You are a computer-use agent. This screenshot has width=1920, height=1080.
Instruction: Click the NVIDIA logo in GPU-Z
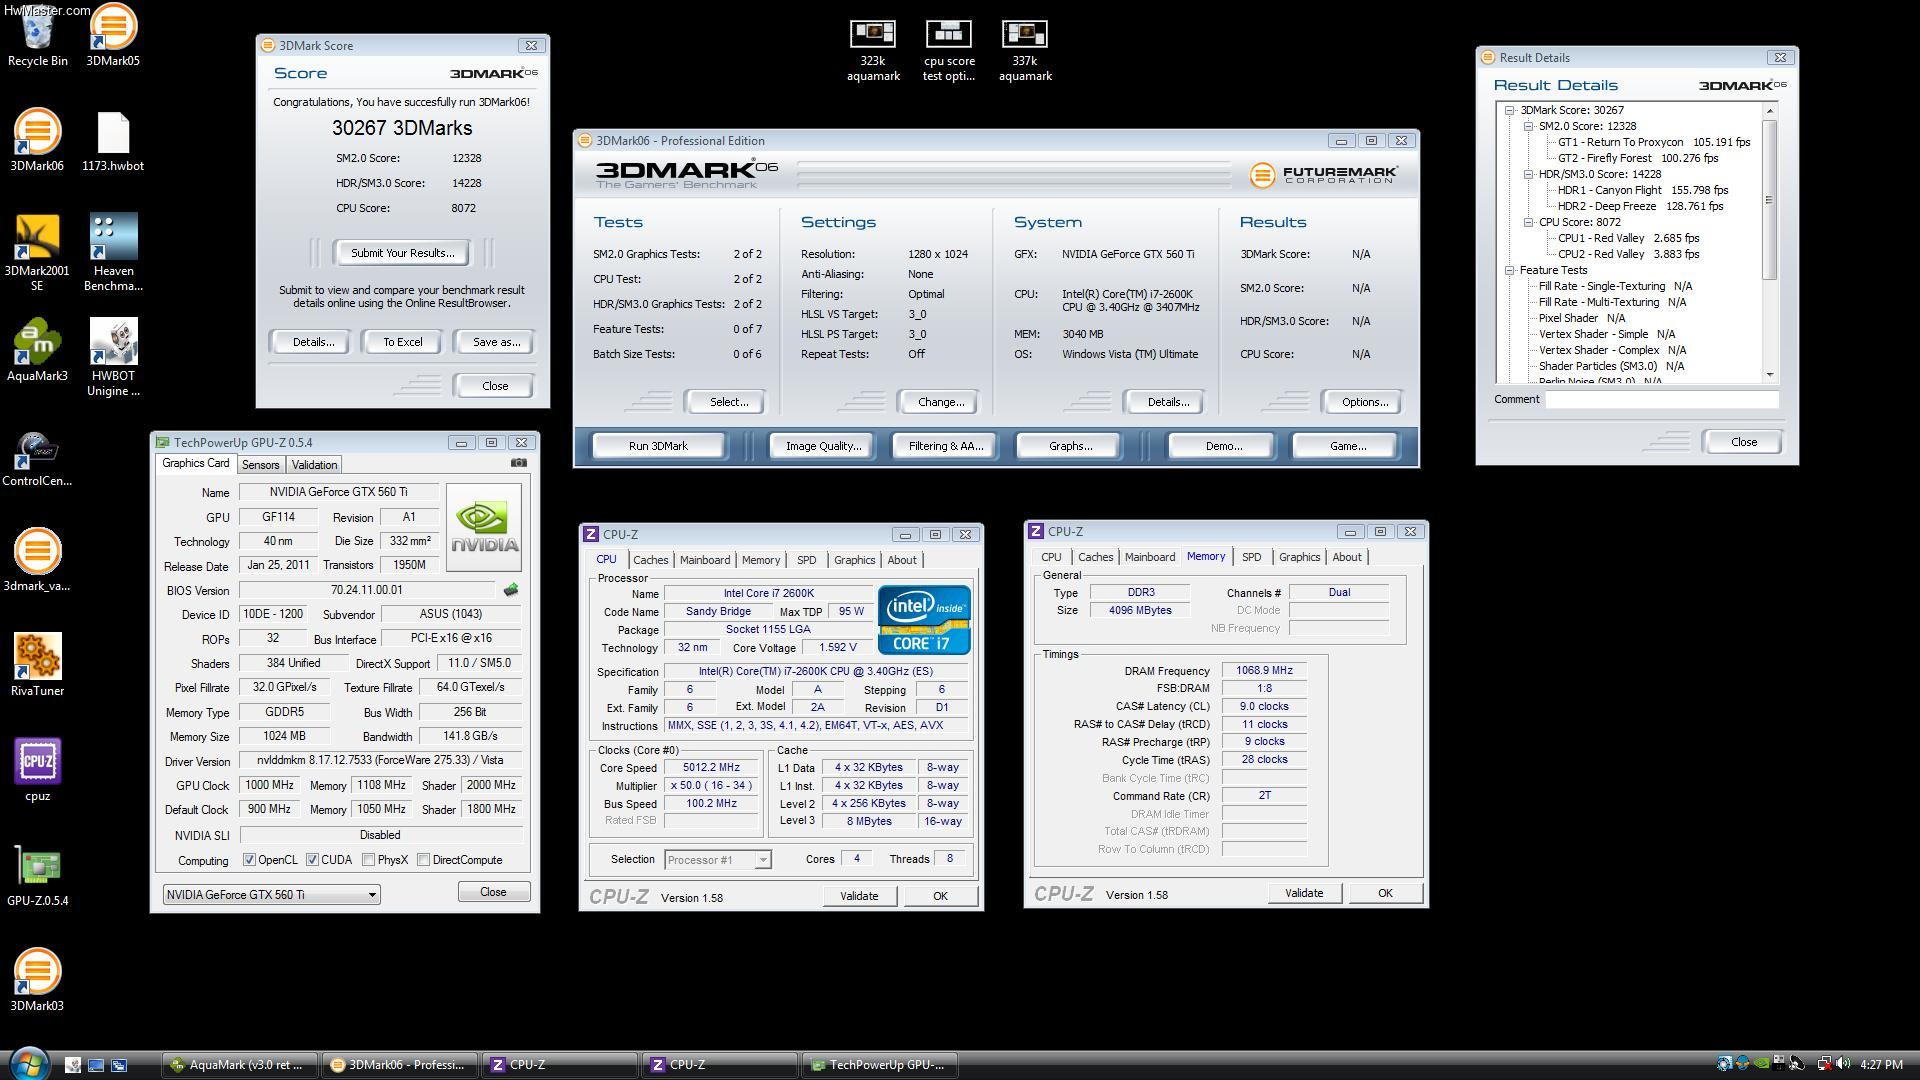click(x=484, y=527)
